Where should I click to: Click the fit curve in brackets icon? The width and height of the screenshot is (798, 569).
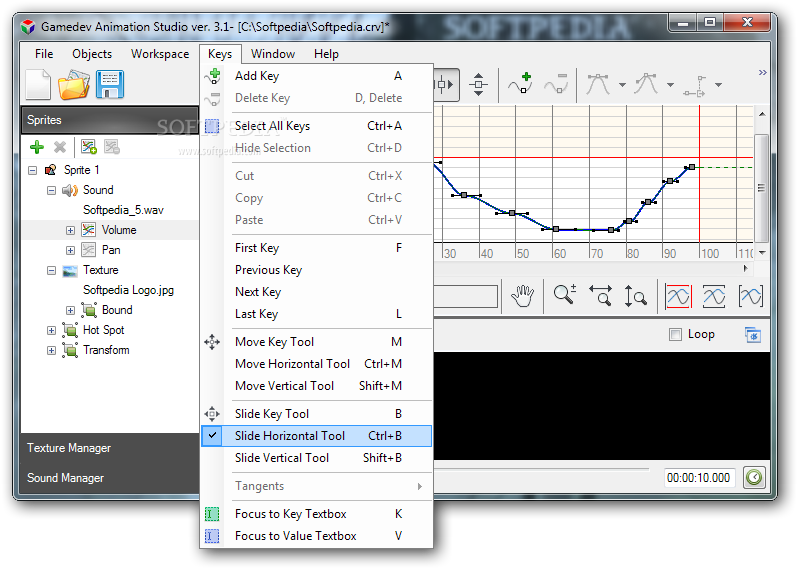(x=751, y=296)
